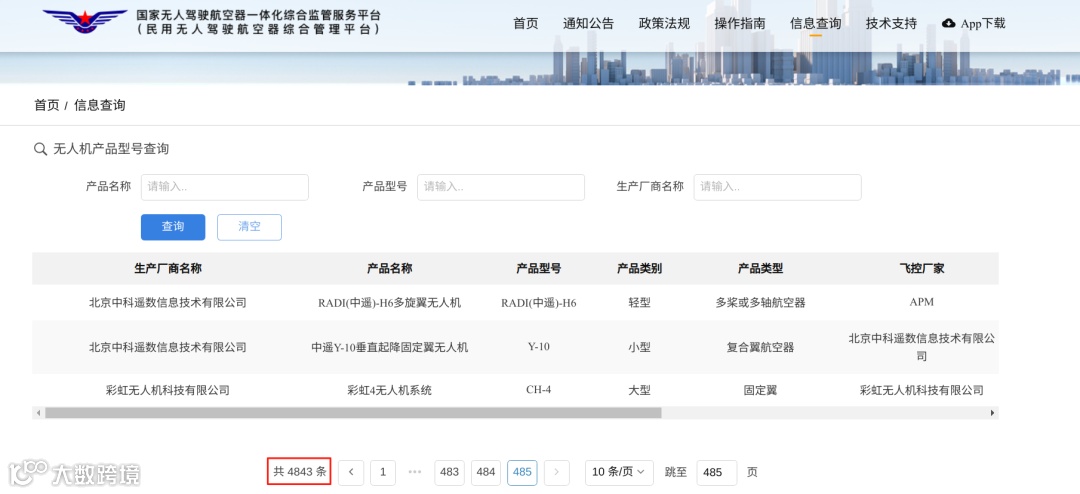Click the 轻型 category cell
The width and height of the screenshot is (1080, 494).
coord(639,302)
